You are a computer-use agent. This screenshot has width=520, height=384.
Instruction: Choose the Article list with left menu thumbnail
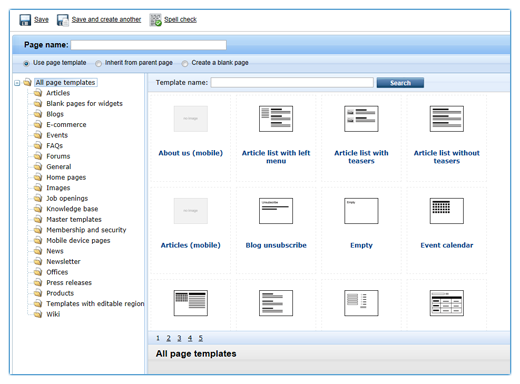[x=276, y=119]
